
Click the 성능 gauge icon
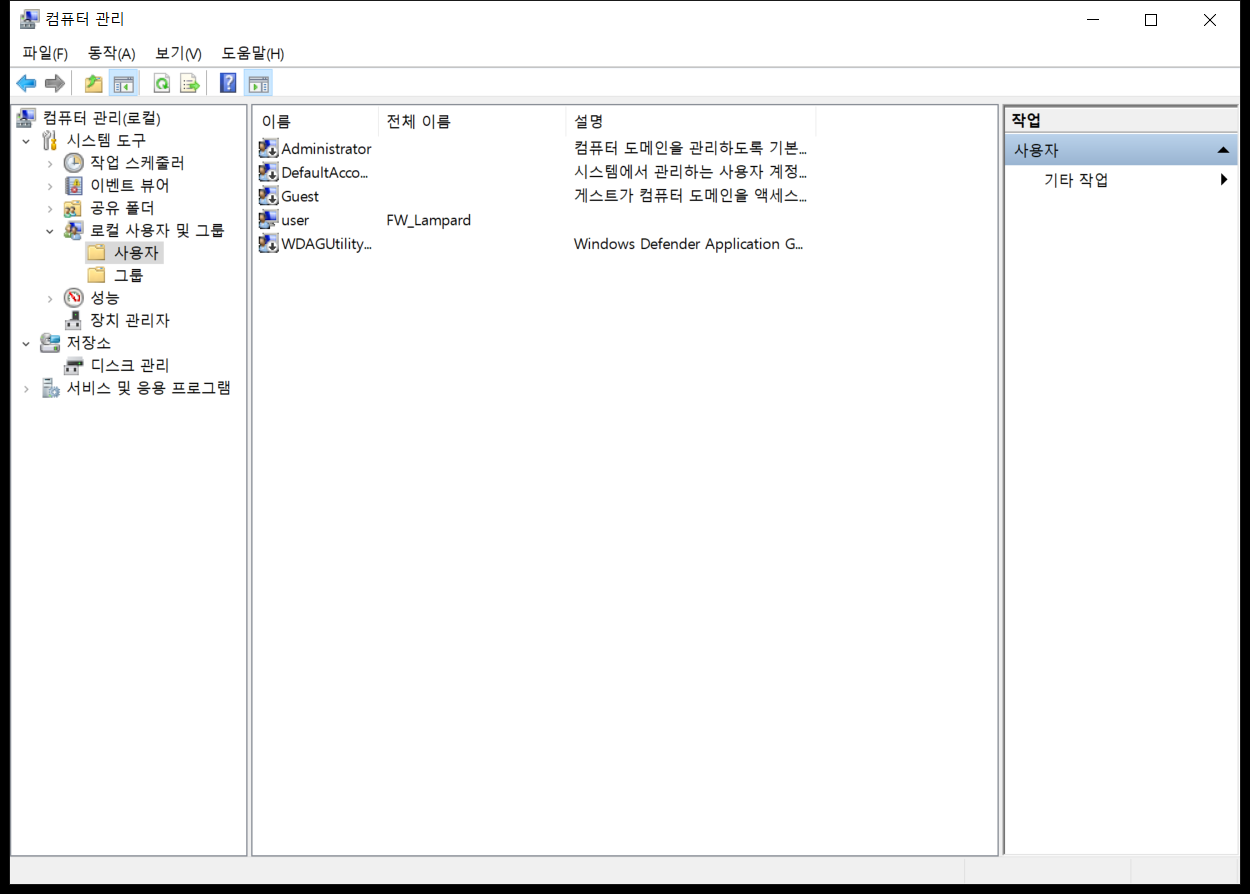pyautogui.click(x=74, y=297)
